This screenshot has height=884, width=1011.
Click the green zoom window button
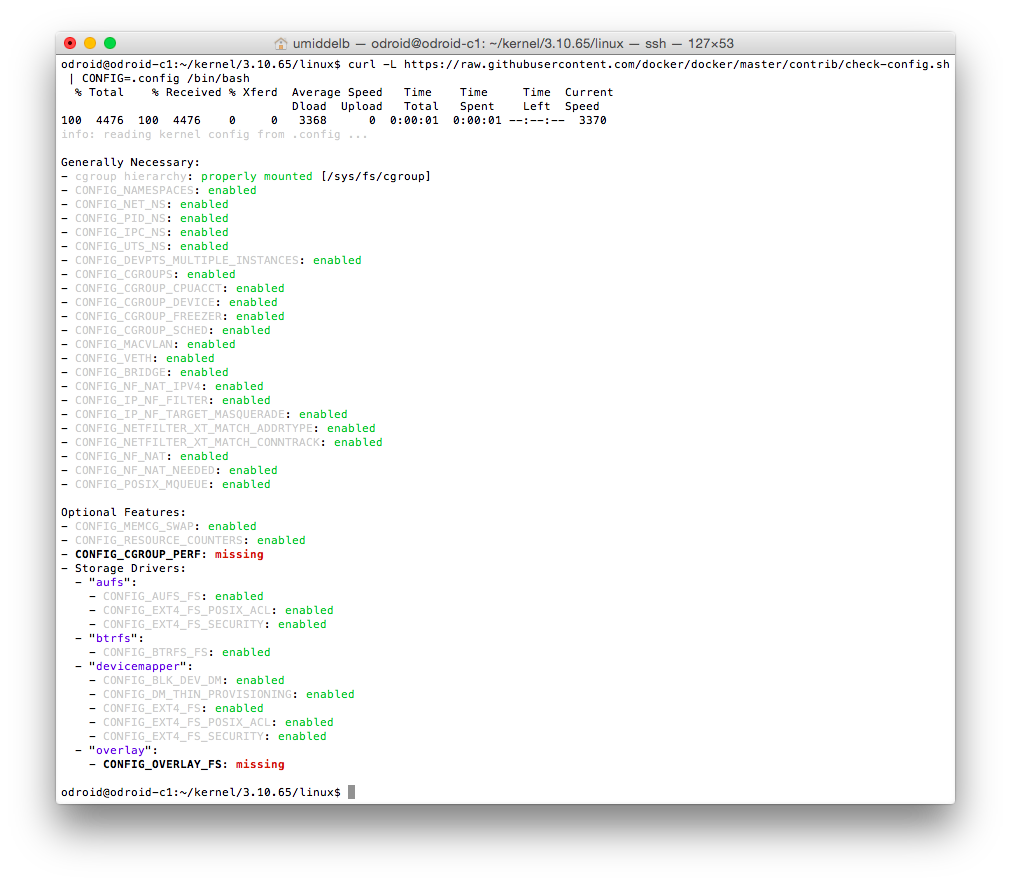(110, 43)
